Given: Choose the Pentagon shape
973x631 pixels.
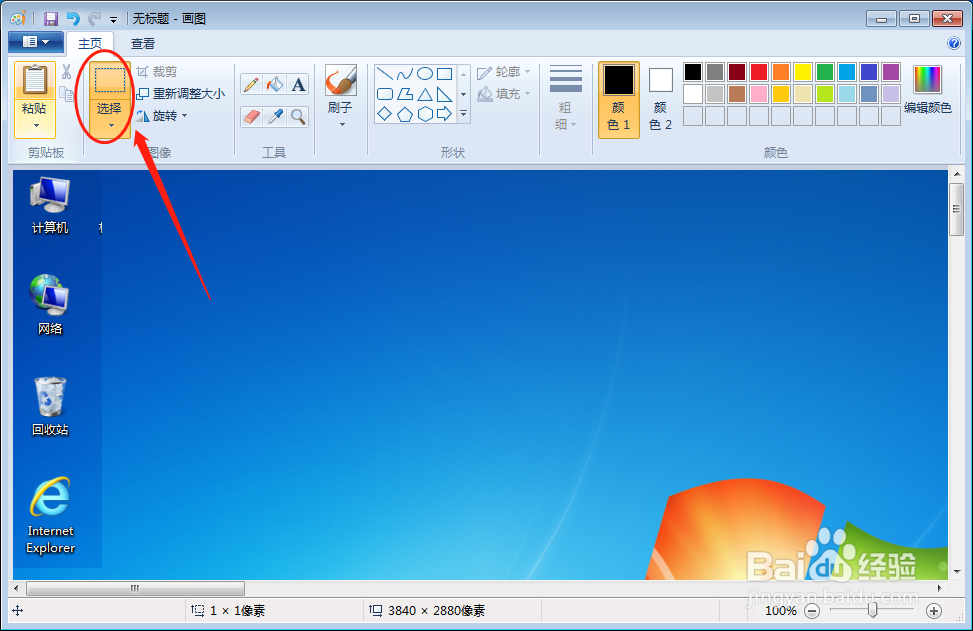Looking at the screenshot, I should point(405,114).
